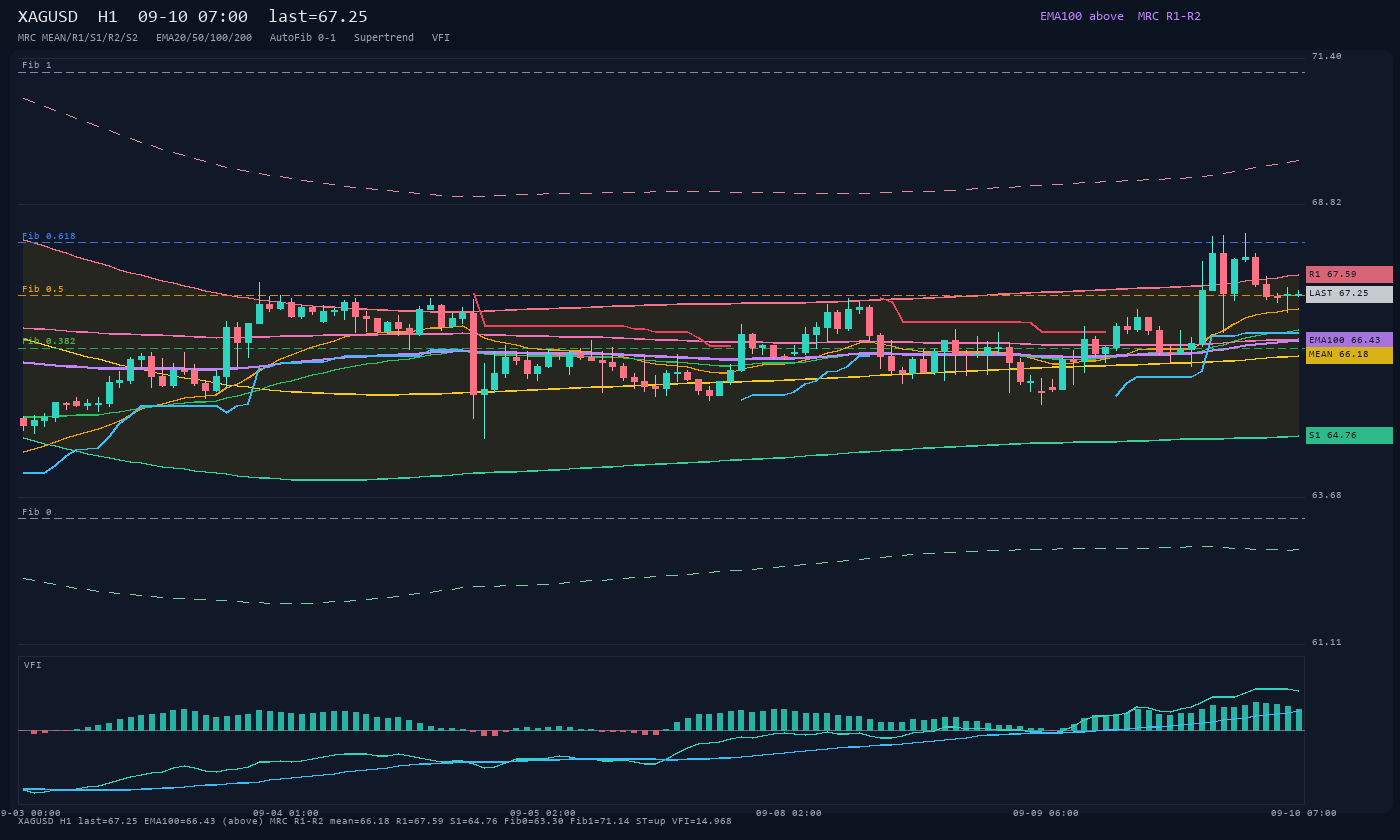The height and width of the screenshot is (840, 1400).
Task: Click the 'MRC R1-R2' status text
Action: (x=1169, y=16)
